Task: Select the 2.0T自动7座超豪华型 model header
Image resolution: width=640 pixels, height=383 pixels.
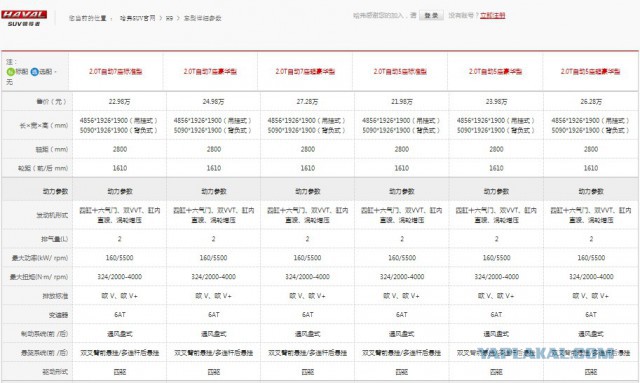Action: pyautogui.click(x=305, y=71)
